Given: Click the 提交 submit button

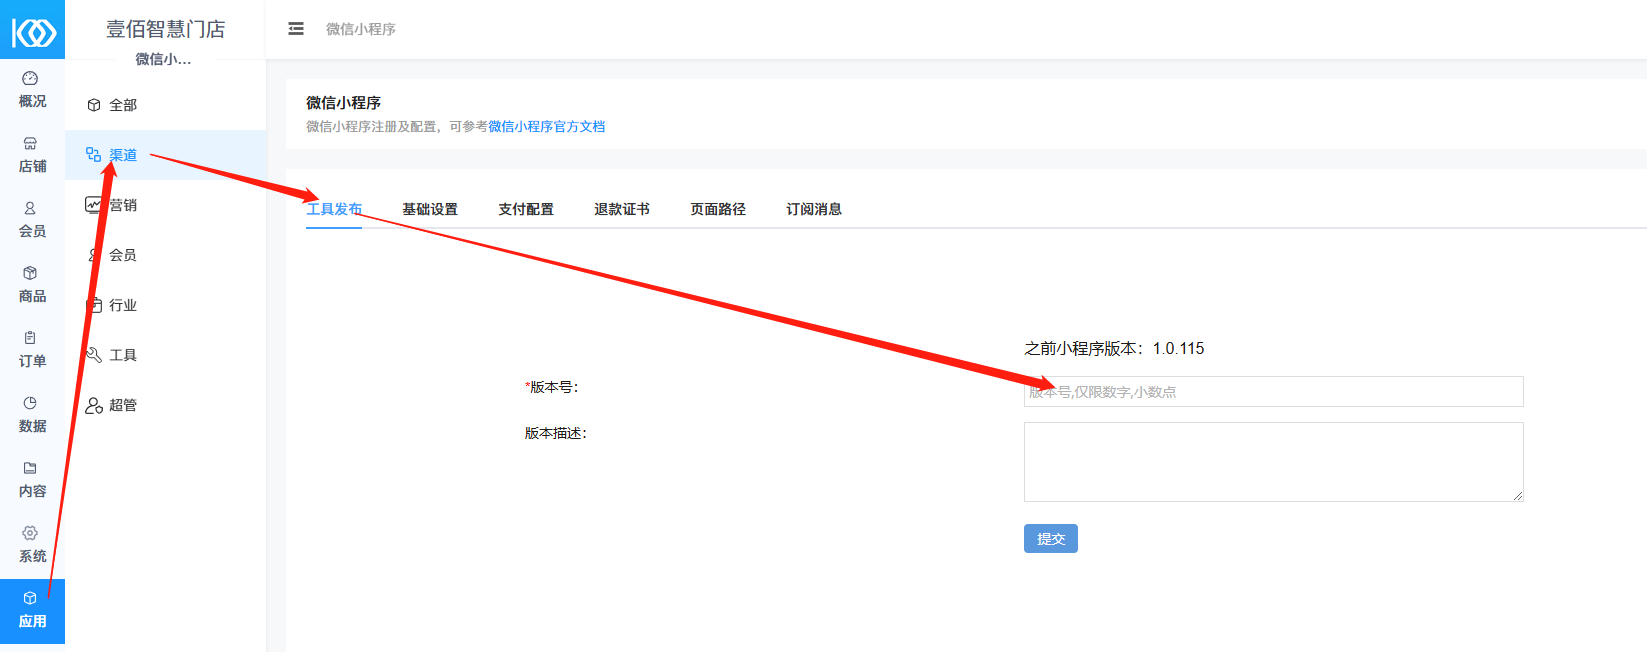Looking at the screenshot, I should [1051, 539].
